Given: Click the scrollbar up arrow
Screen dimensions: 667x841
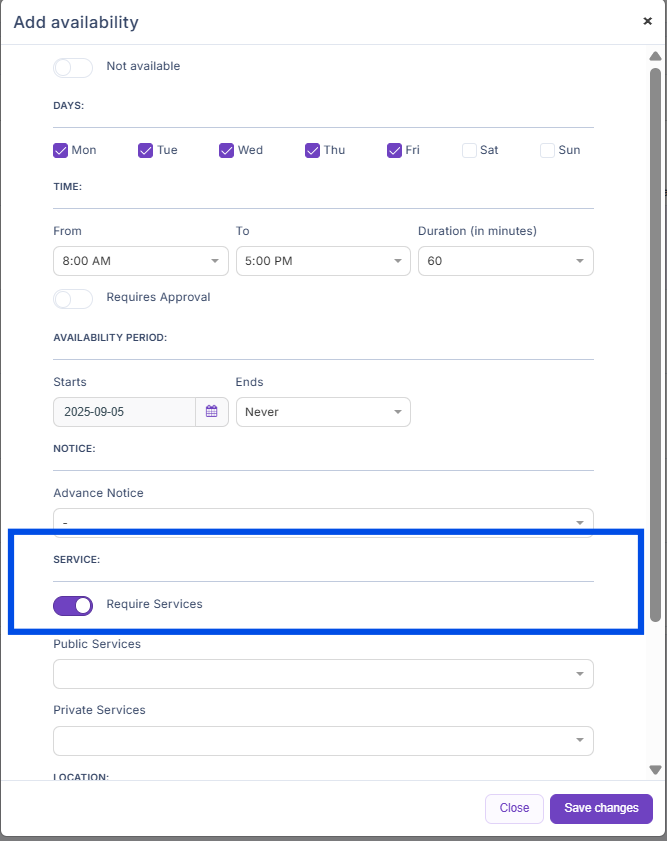Looking at the screenshot, I should [x=655, y=56].
